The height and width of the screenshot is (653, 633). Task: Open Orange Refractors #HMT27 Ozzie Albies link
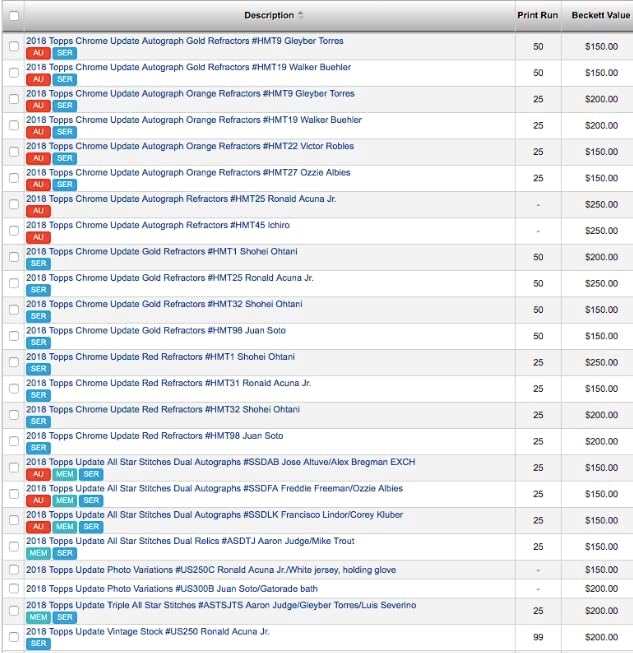[188, 172]
